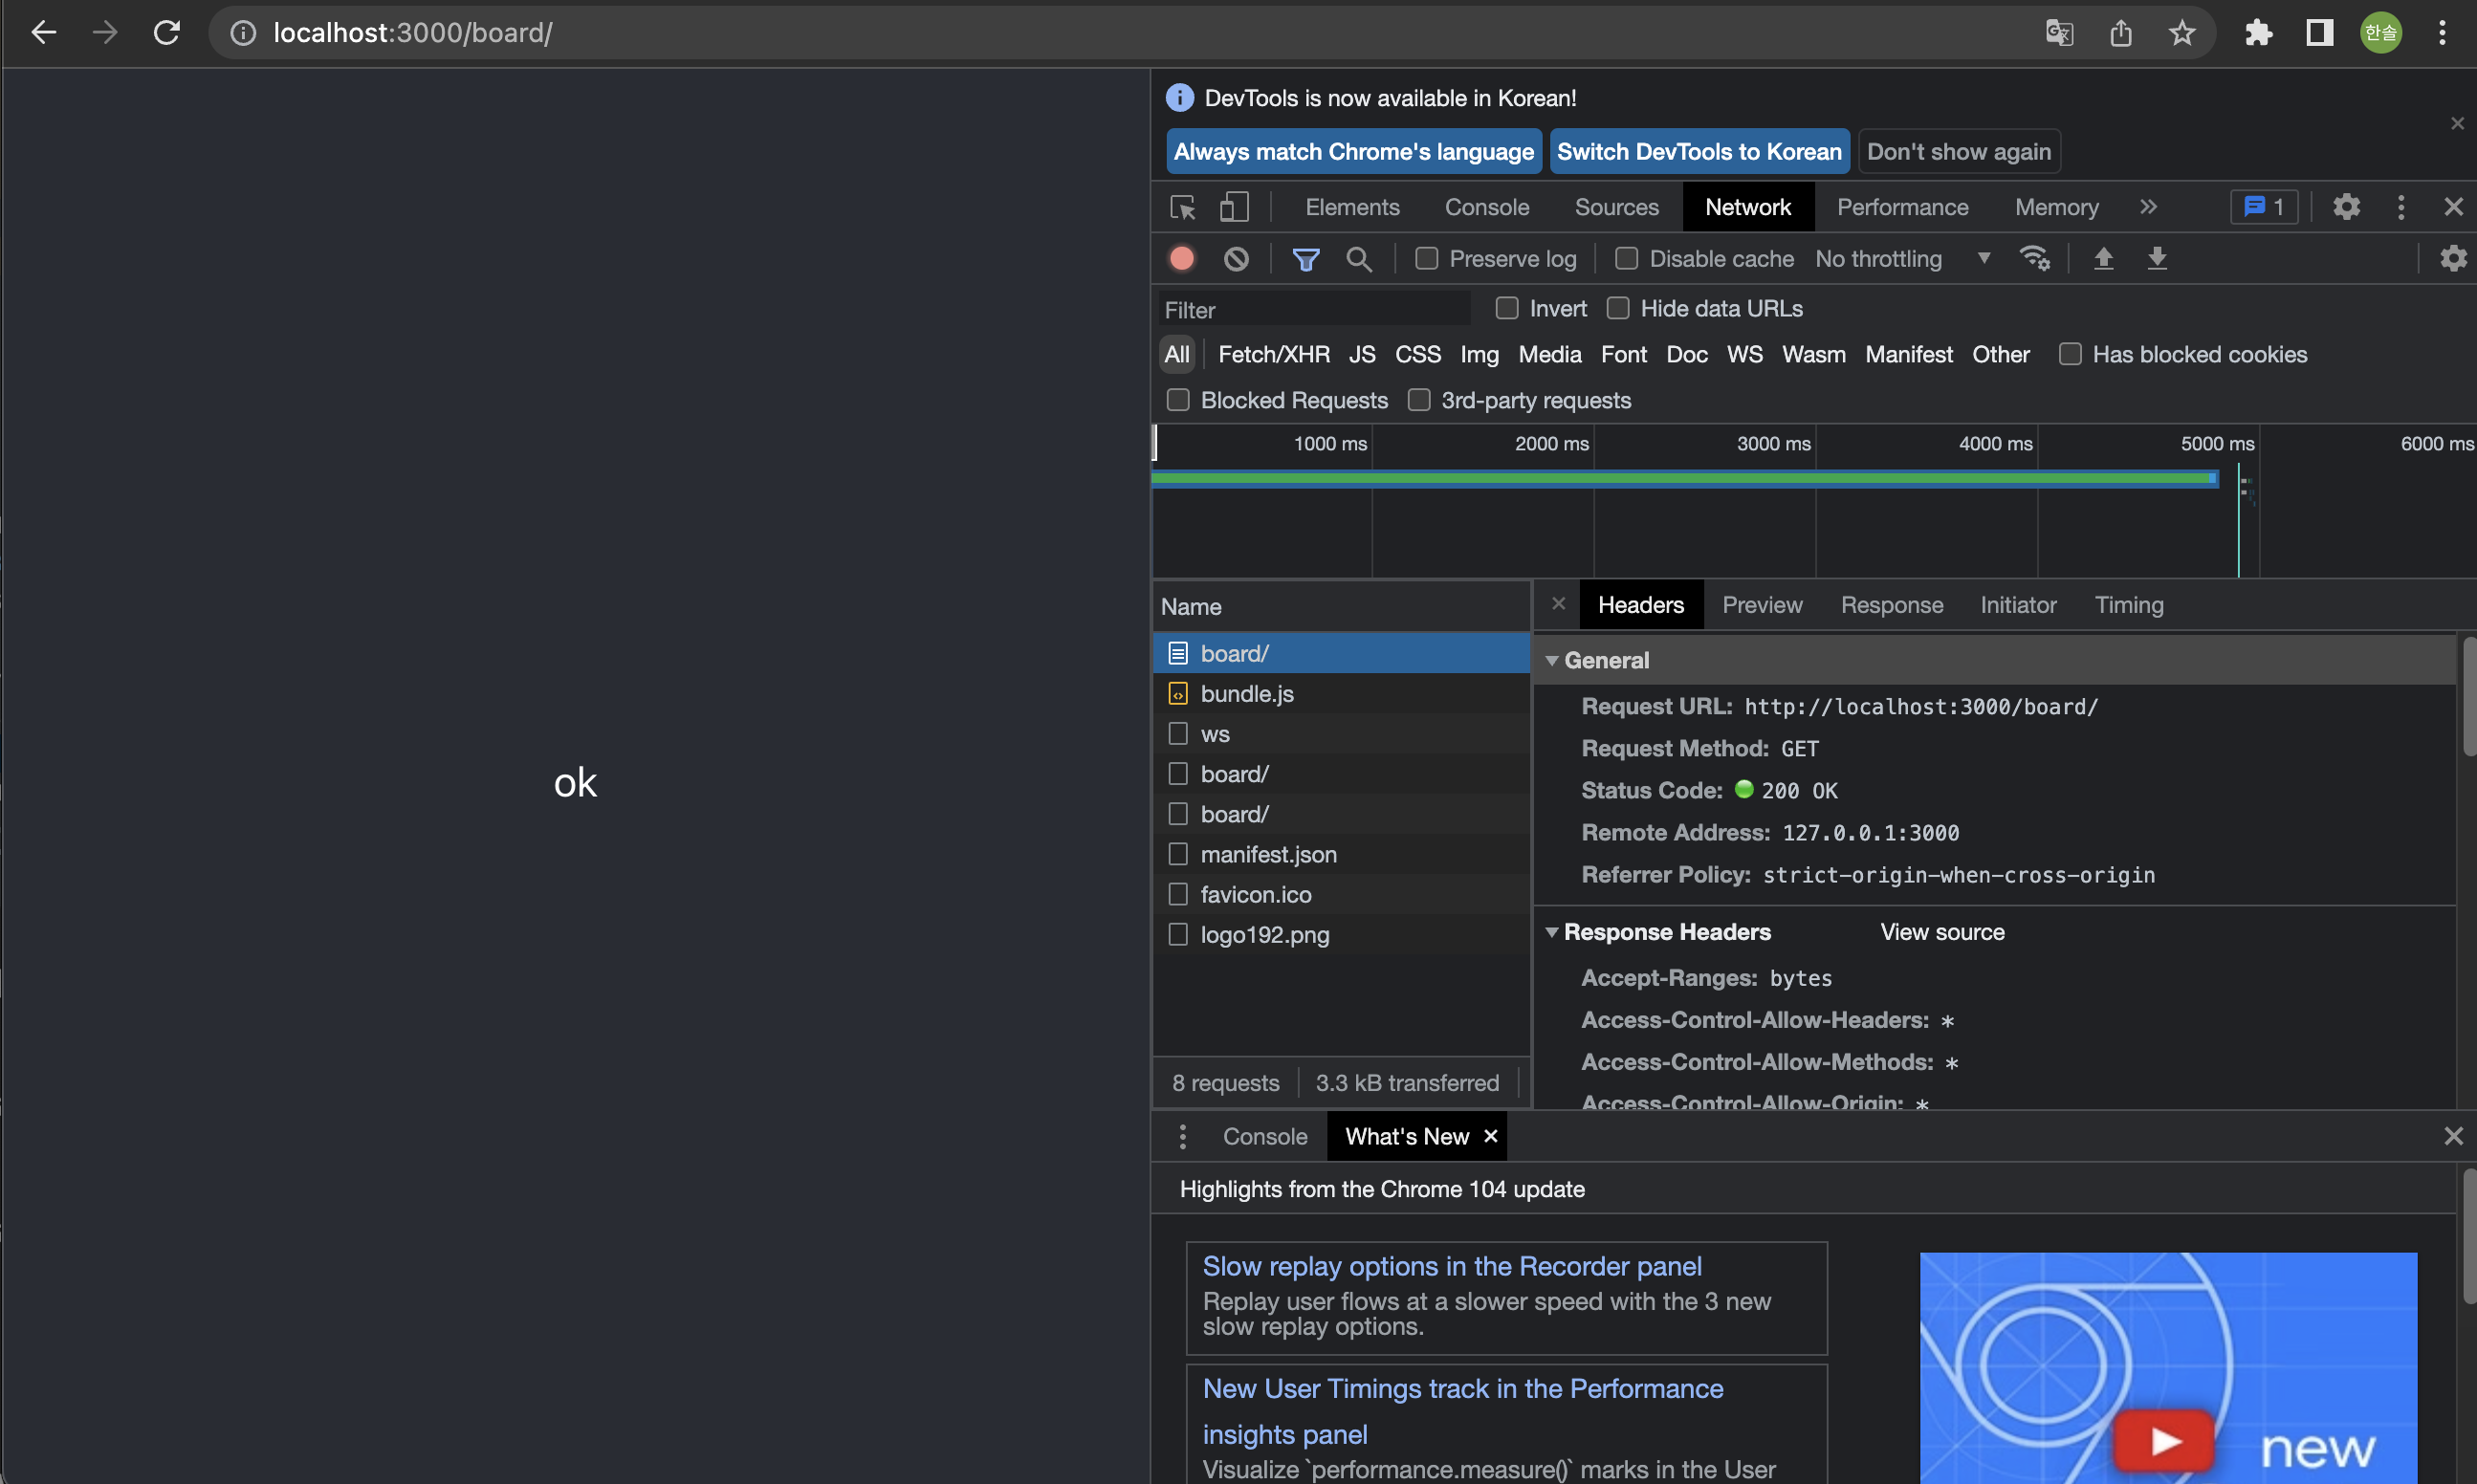This screenshot has width=2477, height=1484.
Task: Open the network search magnifier
Action: click(1358, 259)
